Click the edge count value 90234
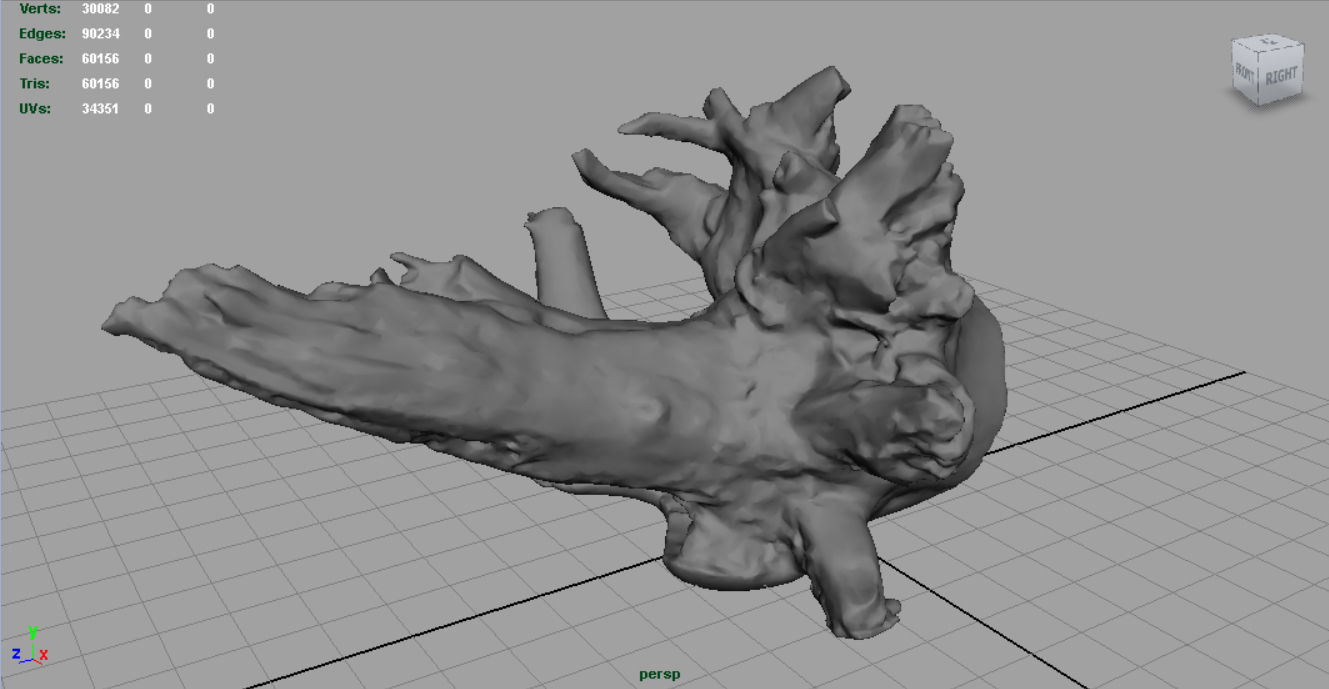1329x689 pixels. [100, 33]
